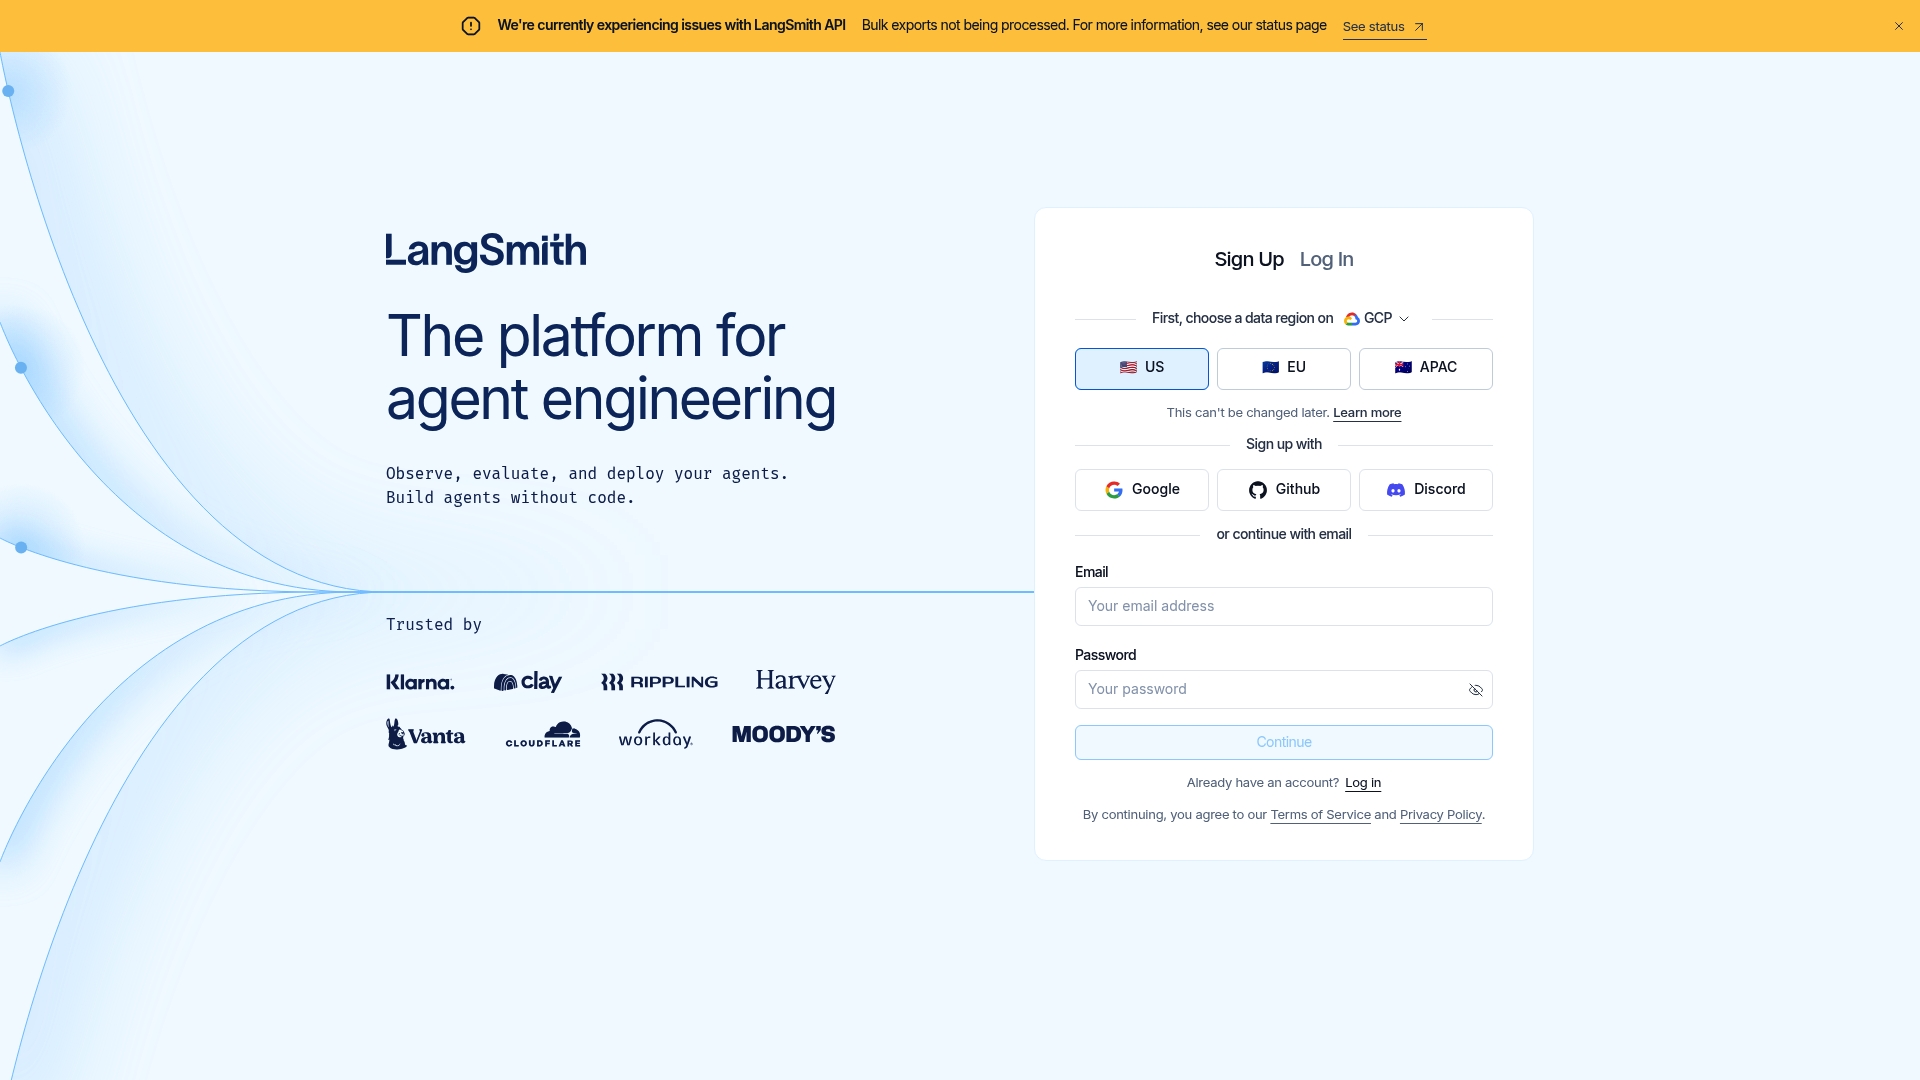
Task: Click the 'Trusted by' text
Action: (434, 625)
